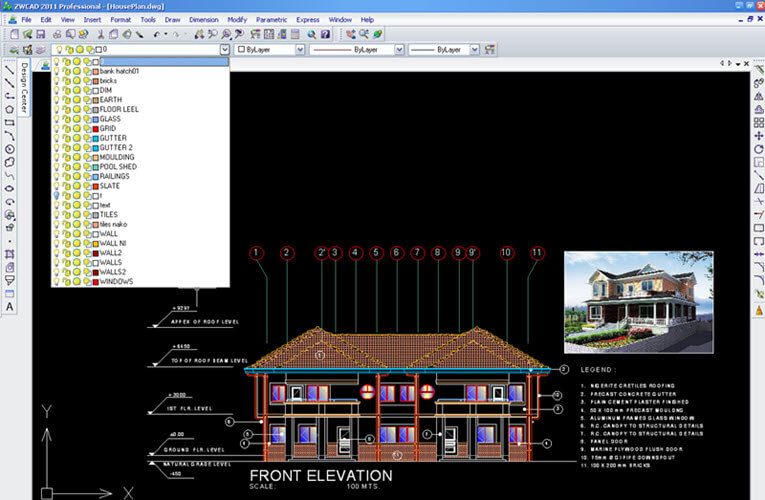Select the Polygon draw tool
Screen dimensions: 765x500
(x=9, y=109)
